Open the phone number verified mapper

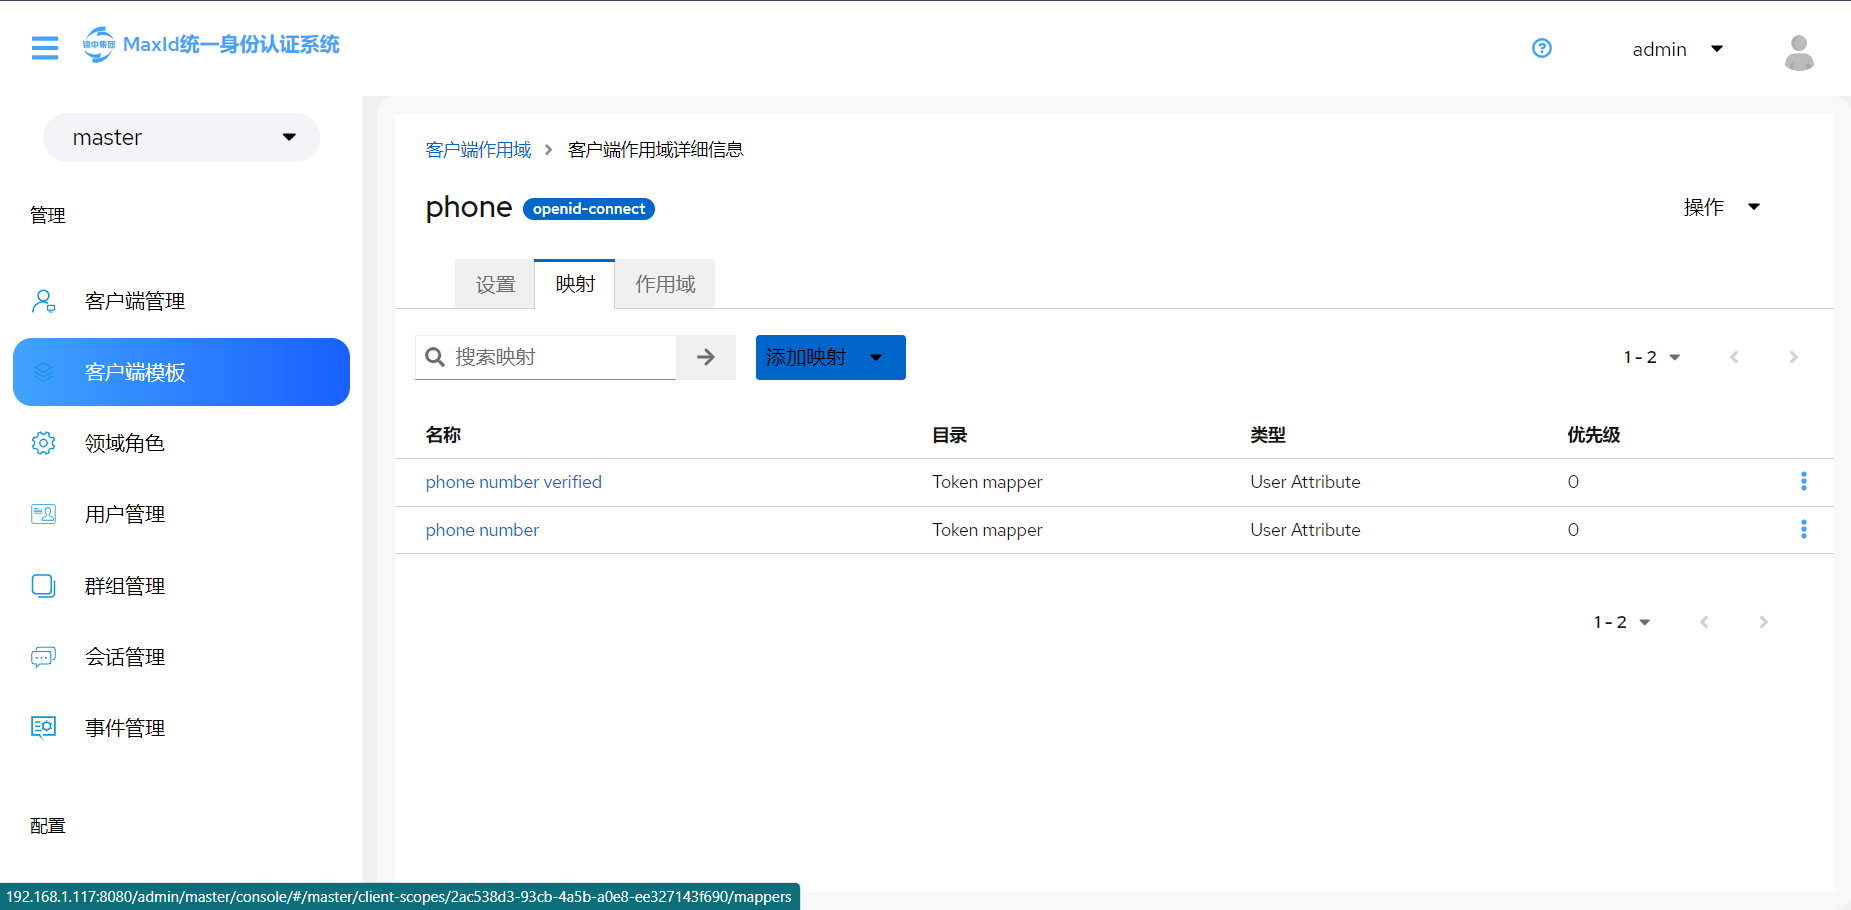point(514,482)
